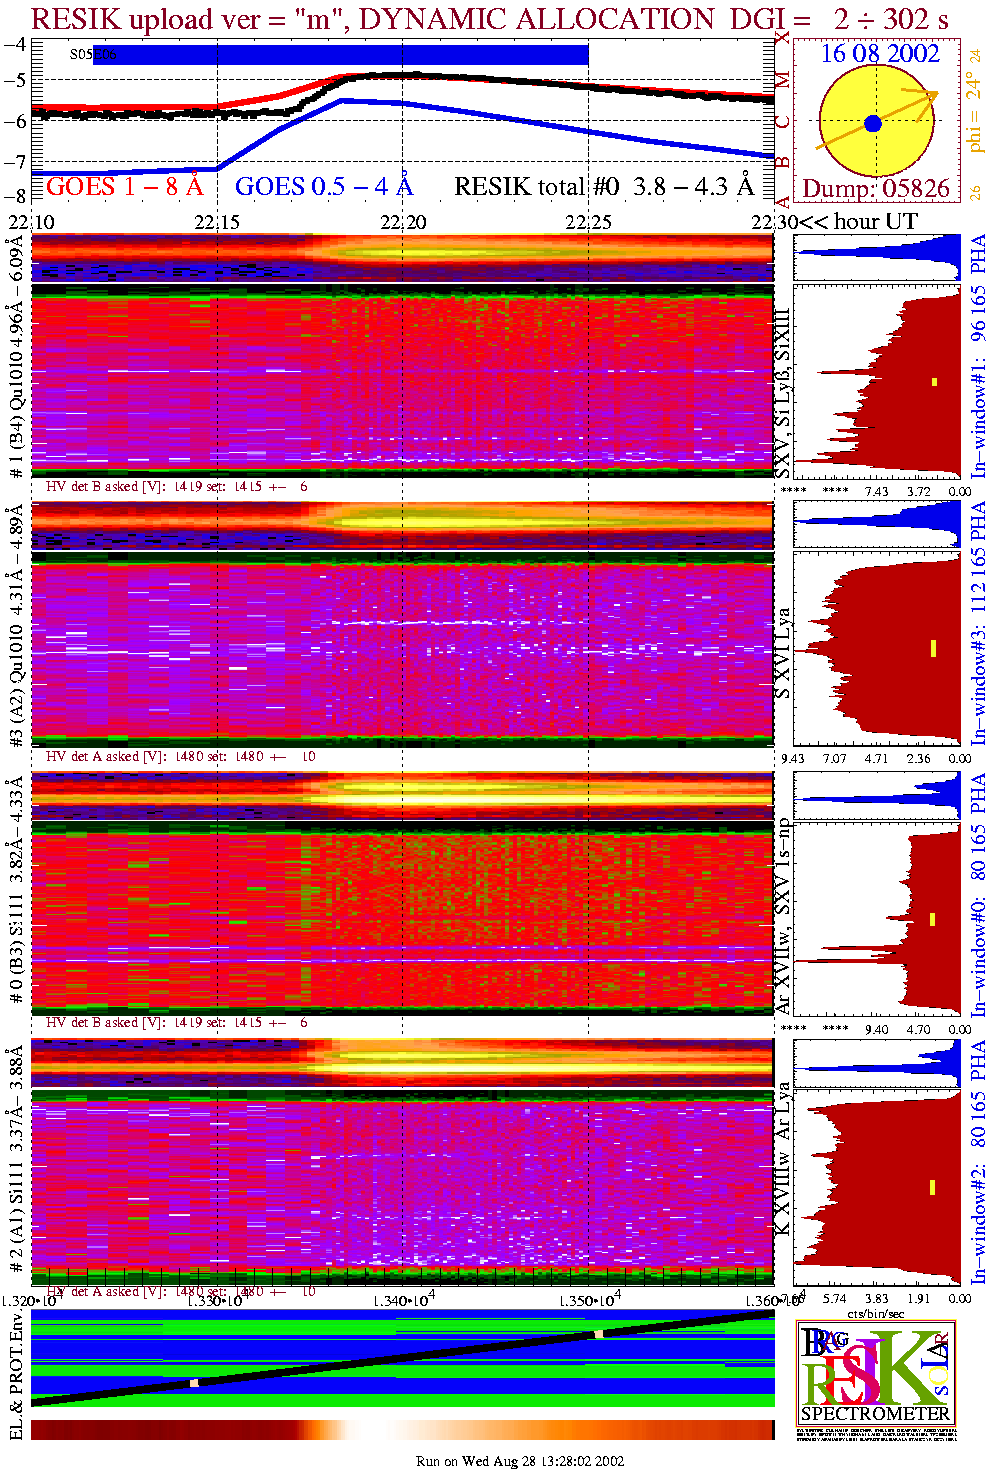1004x1476 pixels.
Task: Click the yellow marker in In-window#3 histogram
Action: [932, 648]
